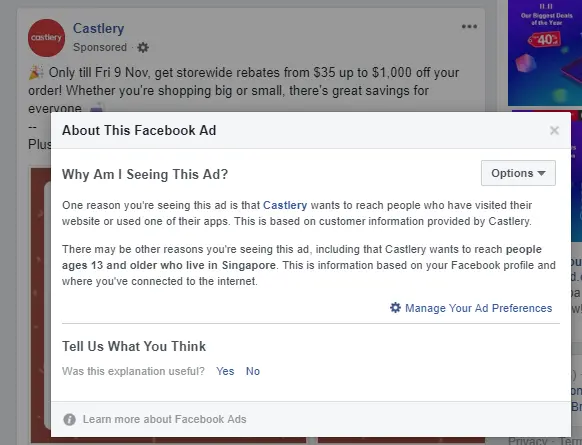This screenshot has height=445, width=582.
Task: Click the gear icon next to Manage Your Ad Preferences
Action: click(x=395, y=308)
